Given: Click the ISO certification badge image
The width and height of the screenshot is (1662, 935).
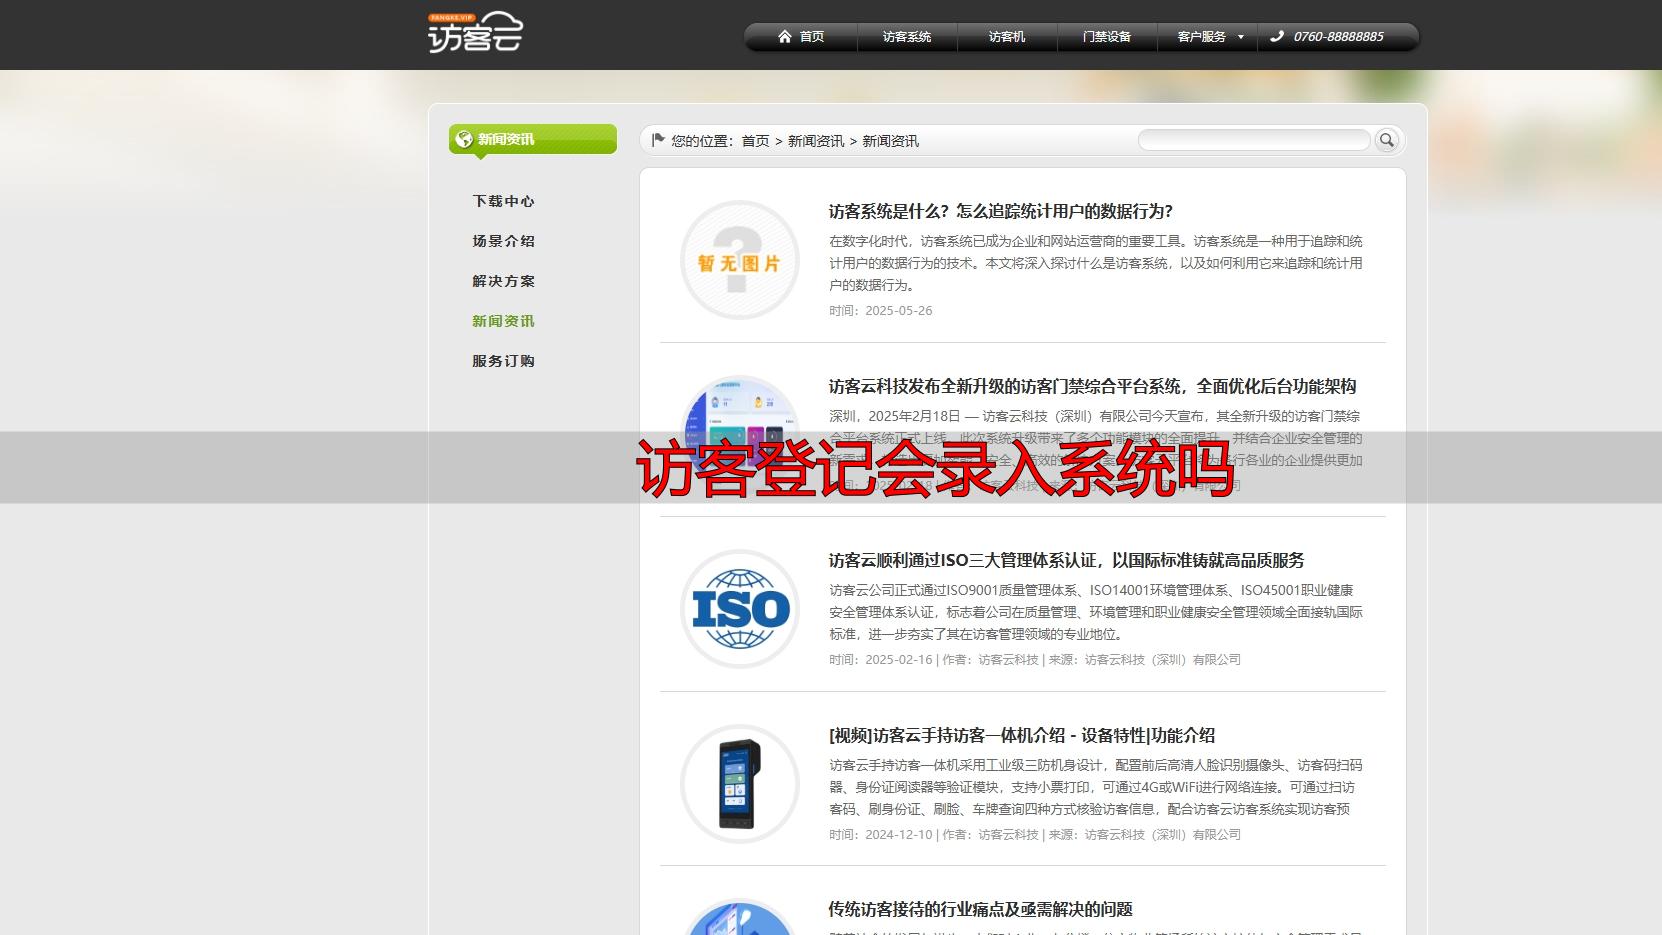Looking at the screenshot, I should click(739, 610).
